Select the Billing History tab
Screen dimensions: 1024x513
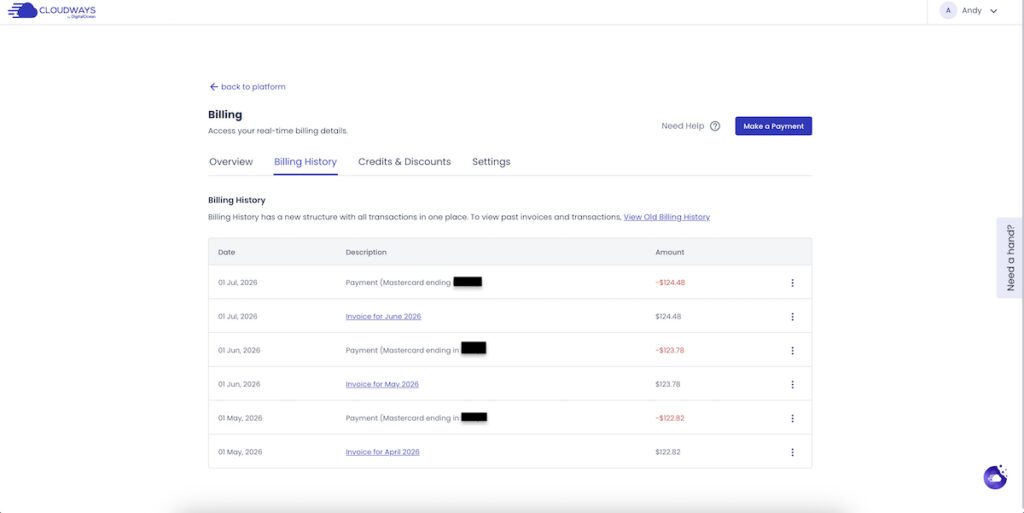(x=305, y=162)
